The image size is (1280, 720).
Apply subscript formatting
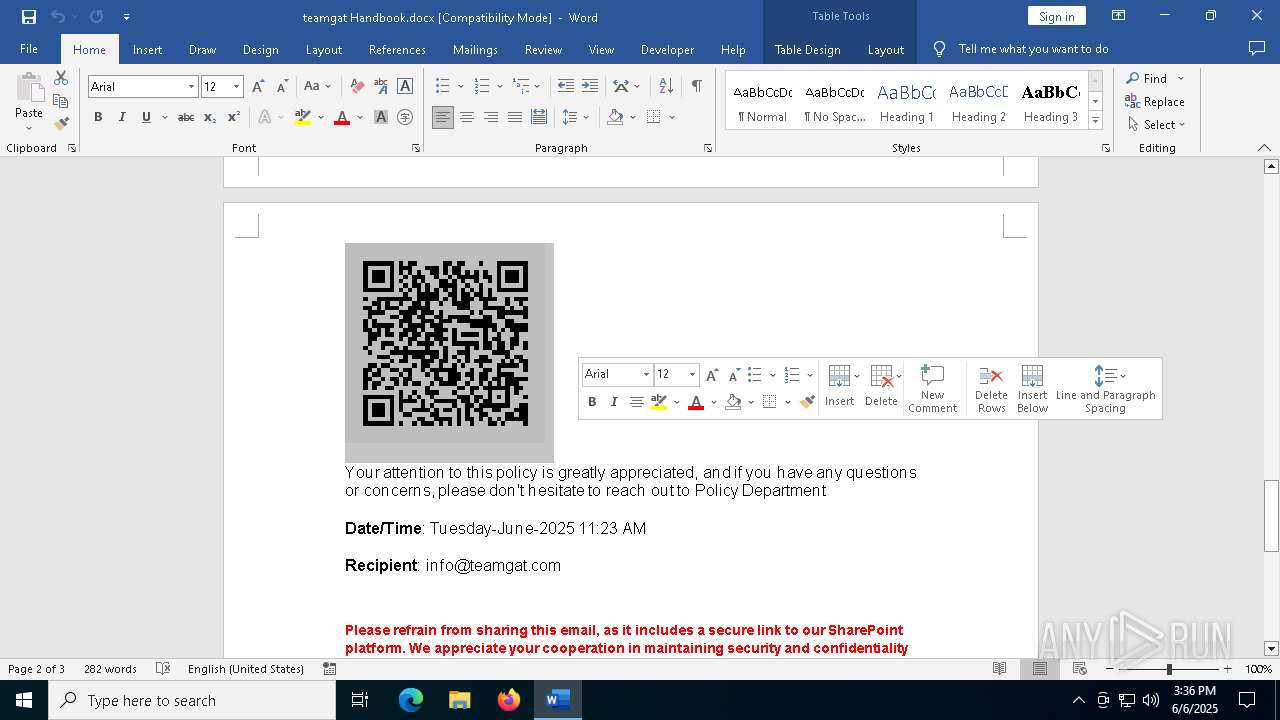pos(210,117)
